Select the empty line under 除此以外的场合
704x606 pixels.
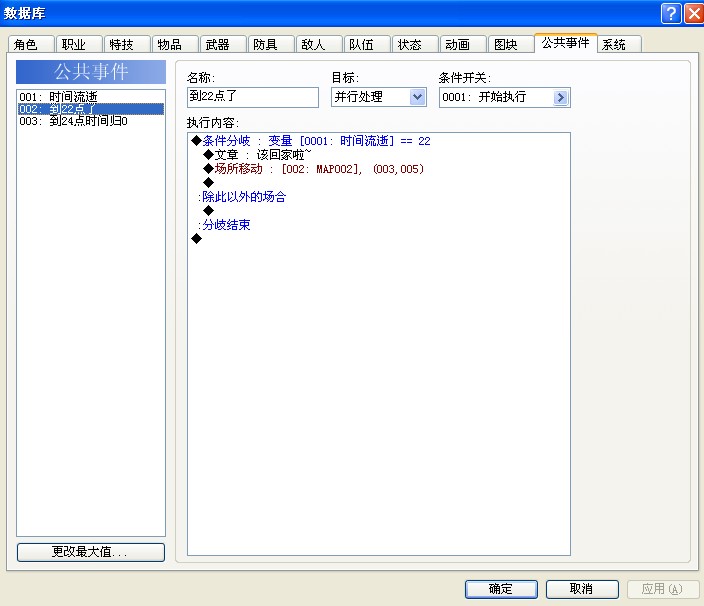coord(208,211)
